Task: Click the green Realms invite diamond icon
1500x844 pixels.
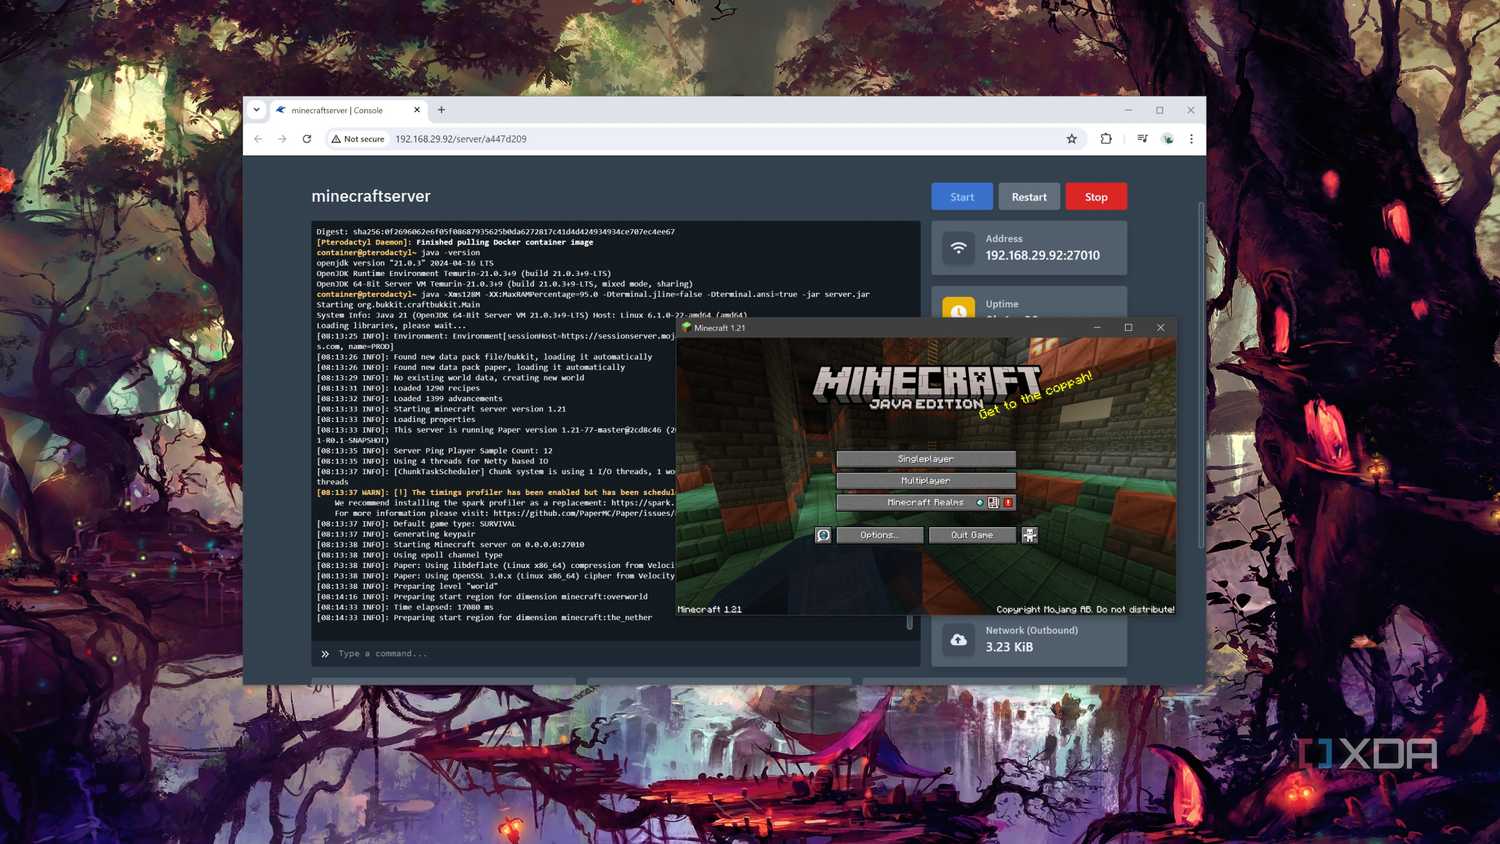Action: pyautogui.click(x=980, y=503)
